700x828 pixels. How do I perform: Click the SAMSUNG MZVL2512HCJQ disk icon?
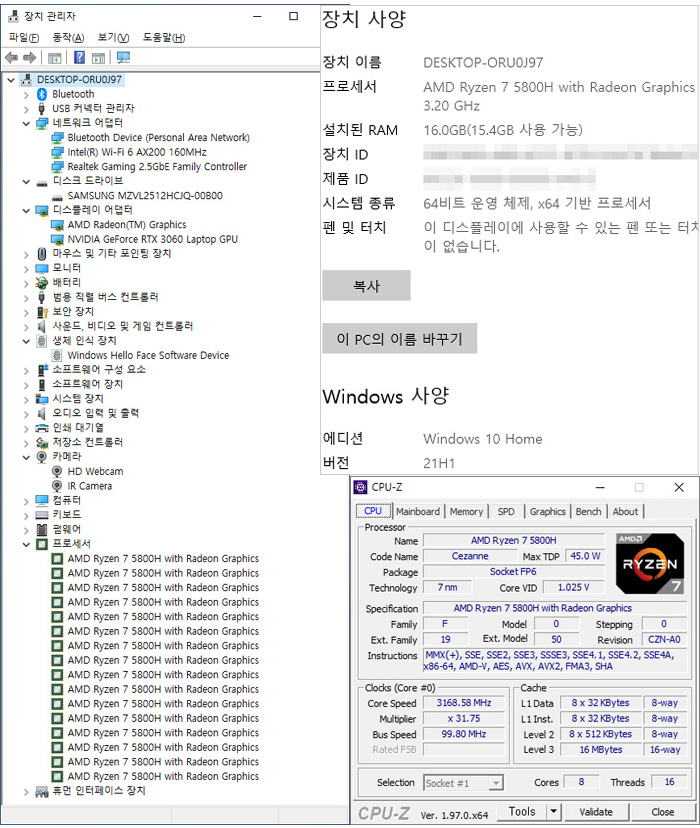pyautogui.click(x=57, y=196)
